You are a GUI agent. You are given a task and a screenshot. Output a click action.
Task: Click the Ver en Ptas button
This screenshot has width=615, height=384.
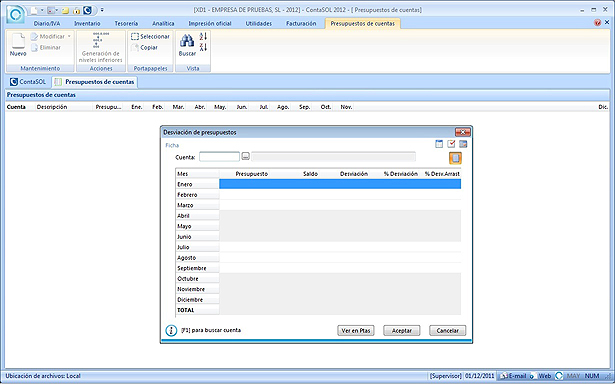355,331
